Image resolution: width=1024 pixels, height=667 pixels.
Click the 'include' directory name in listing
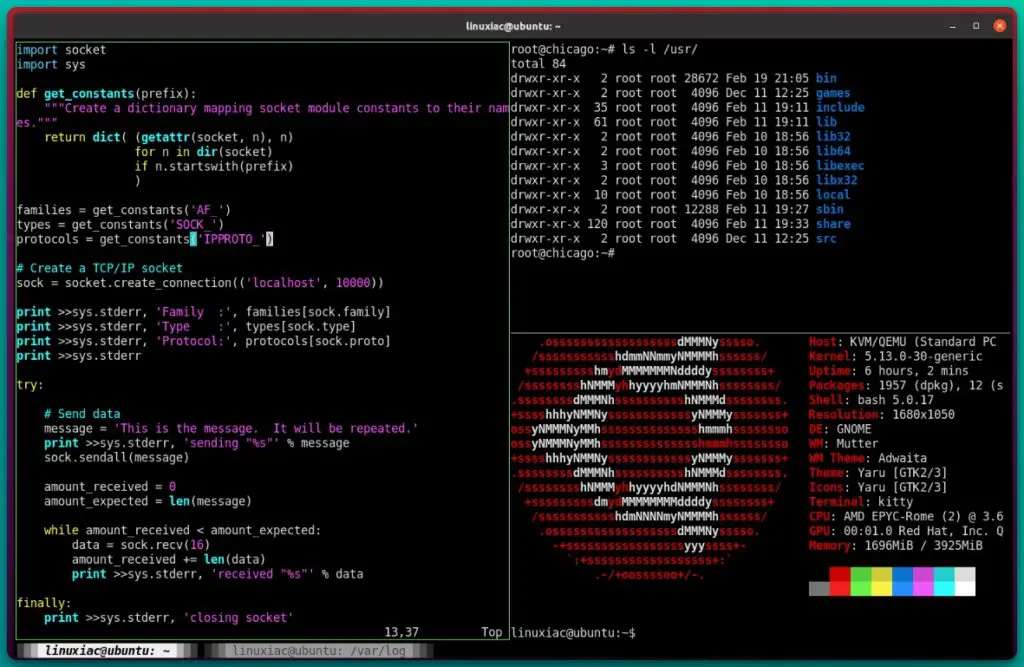pos(840,107)
